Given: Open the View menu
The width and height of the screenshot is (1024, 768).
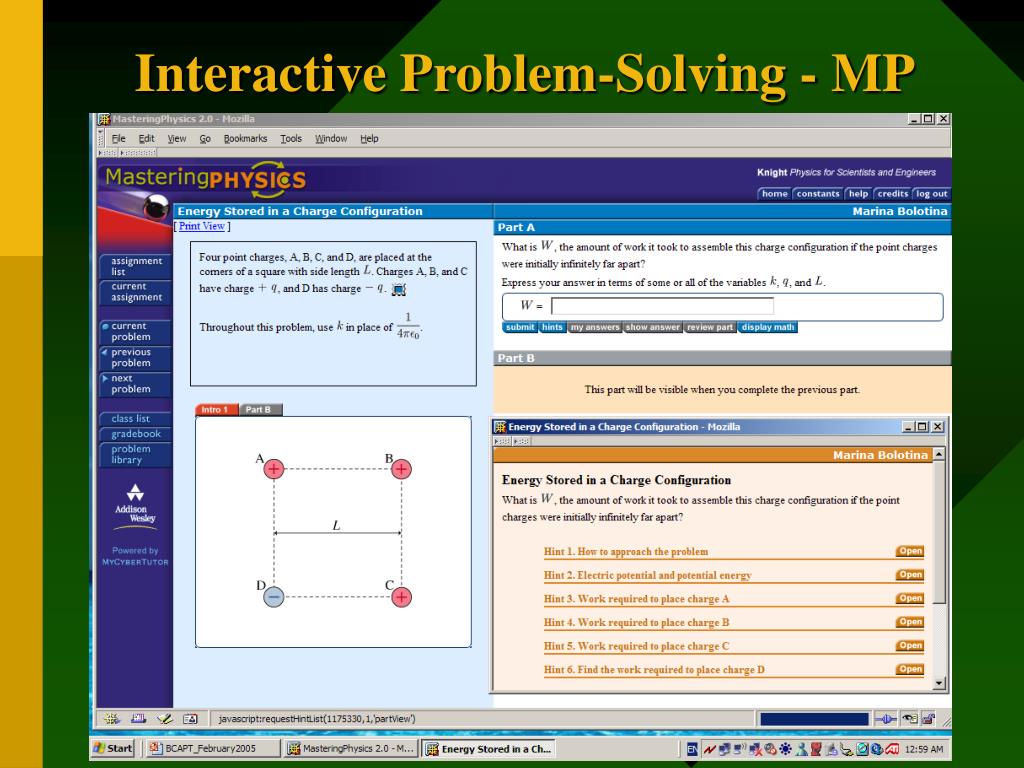Looking at the screenshot, I should 176,138.
